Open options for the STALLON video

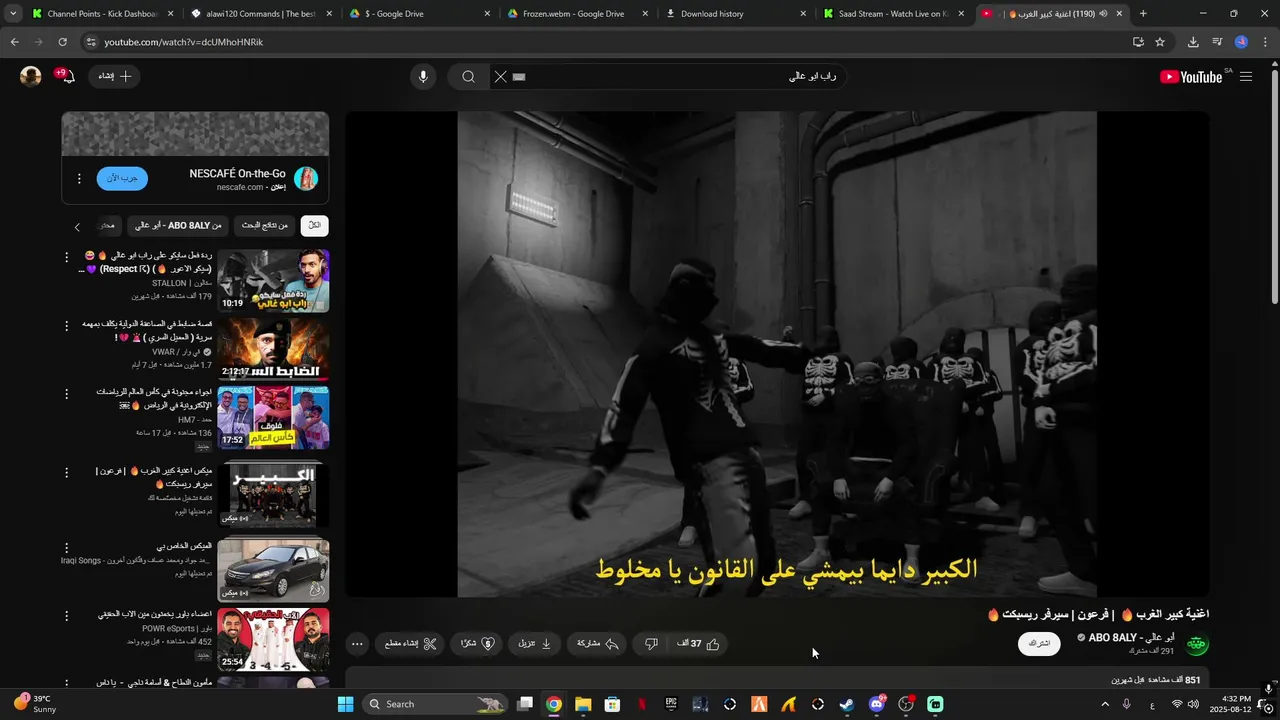pyautogui.click(x=67, y=258)
